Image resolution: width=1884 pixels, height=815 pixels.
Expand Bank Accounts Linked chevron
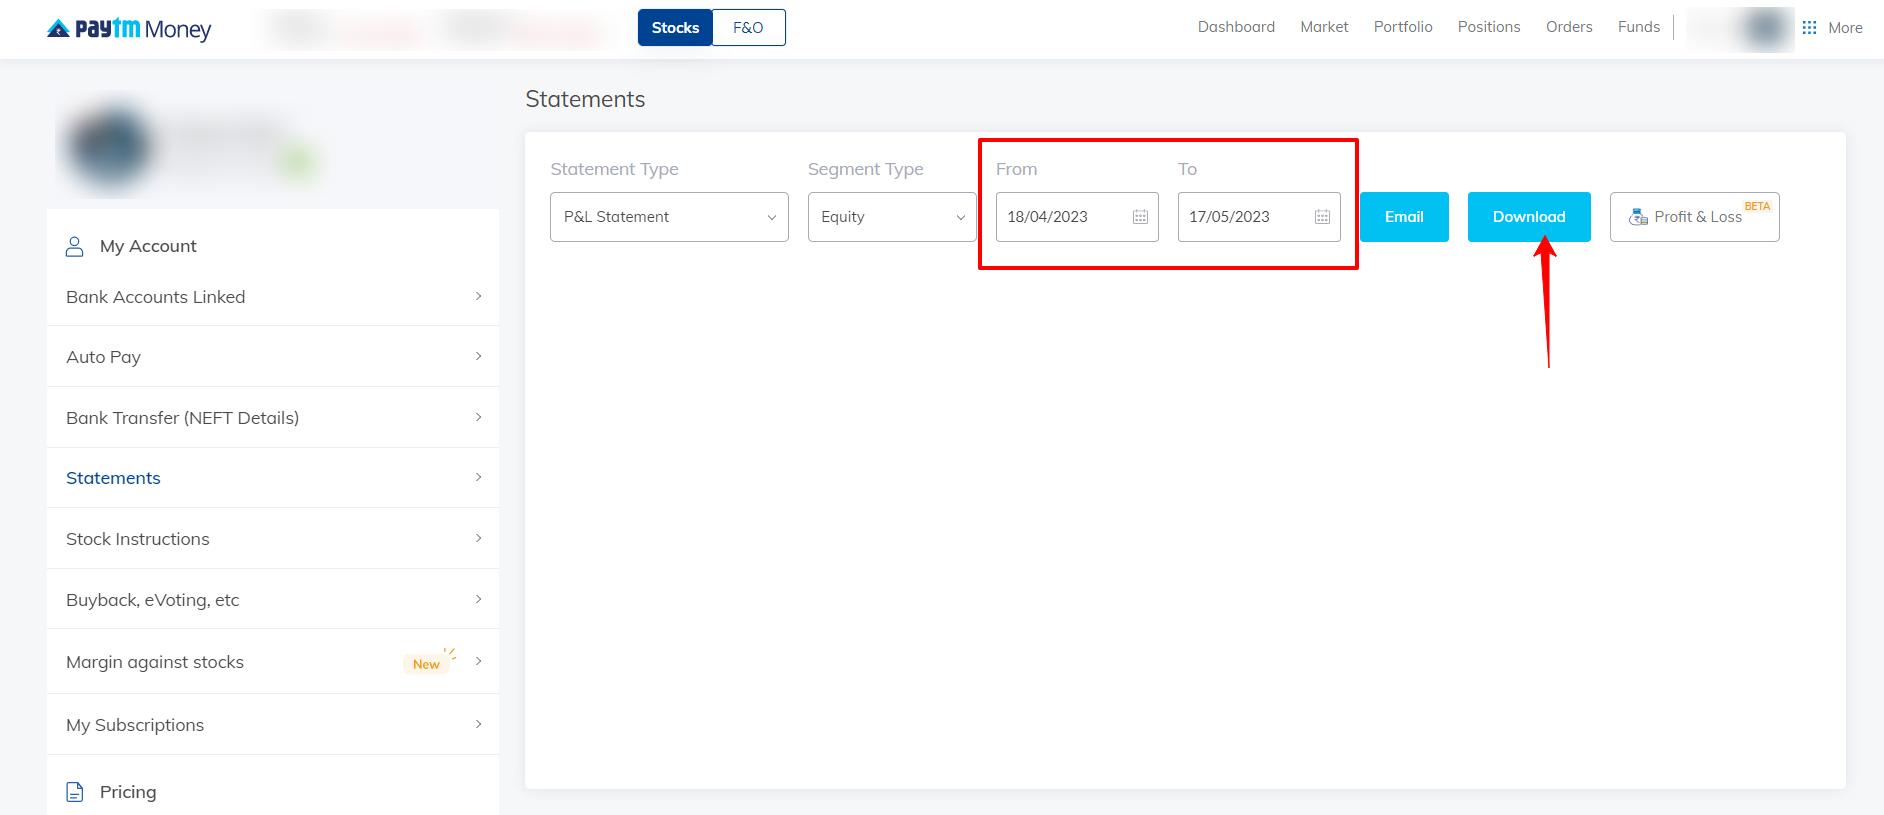click(478, 296)
